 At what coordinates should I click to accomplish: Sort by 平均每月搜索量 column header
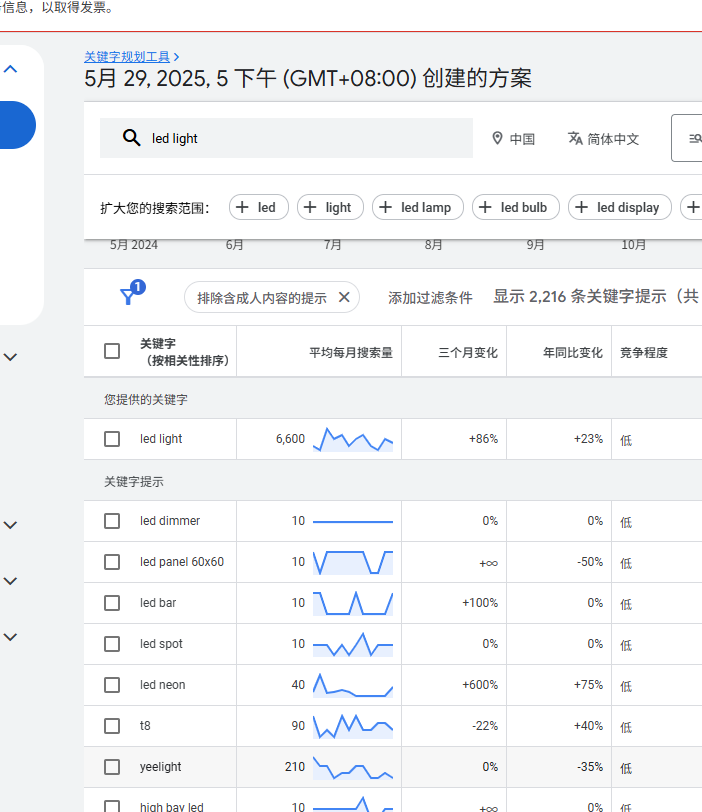350,352
